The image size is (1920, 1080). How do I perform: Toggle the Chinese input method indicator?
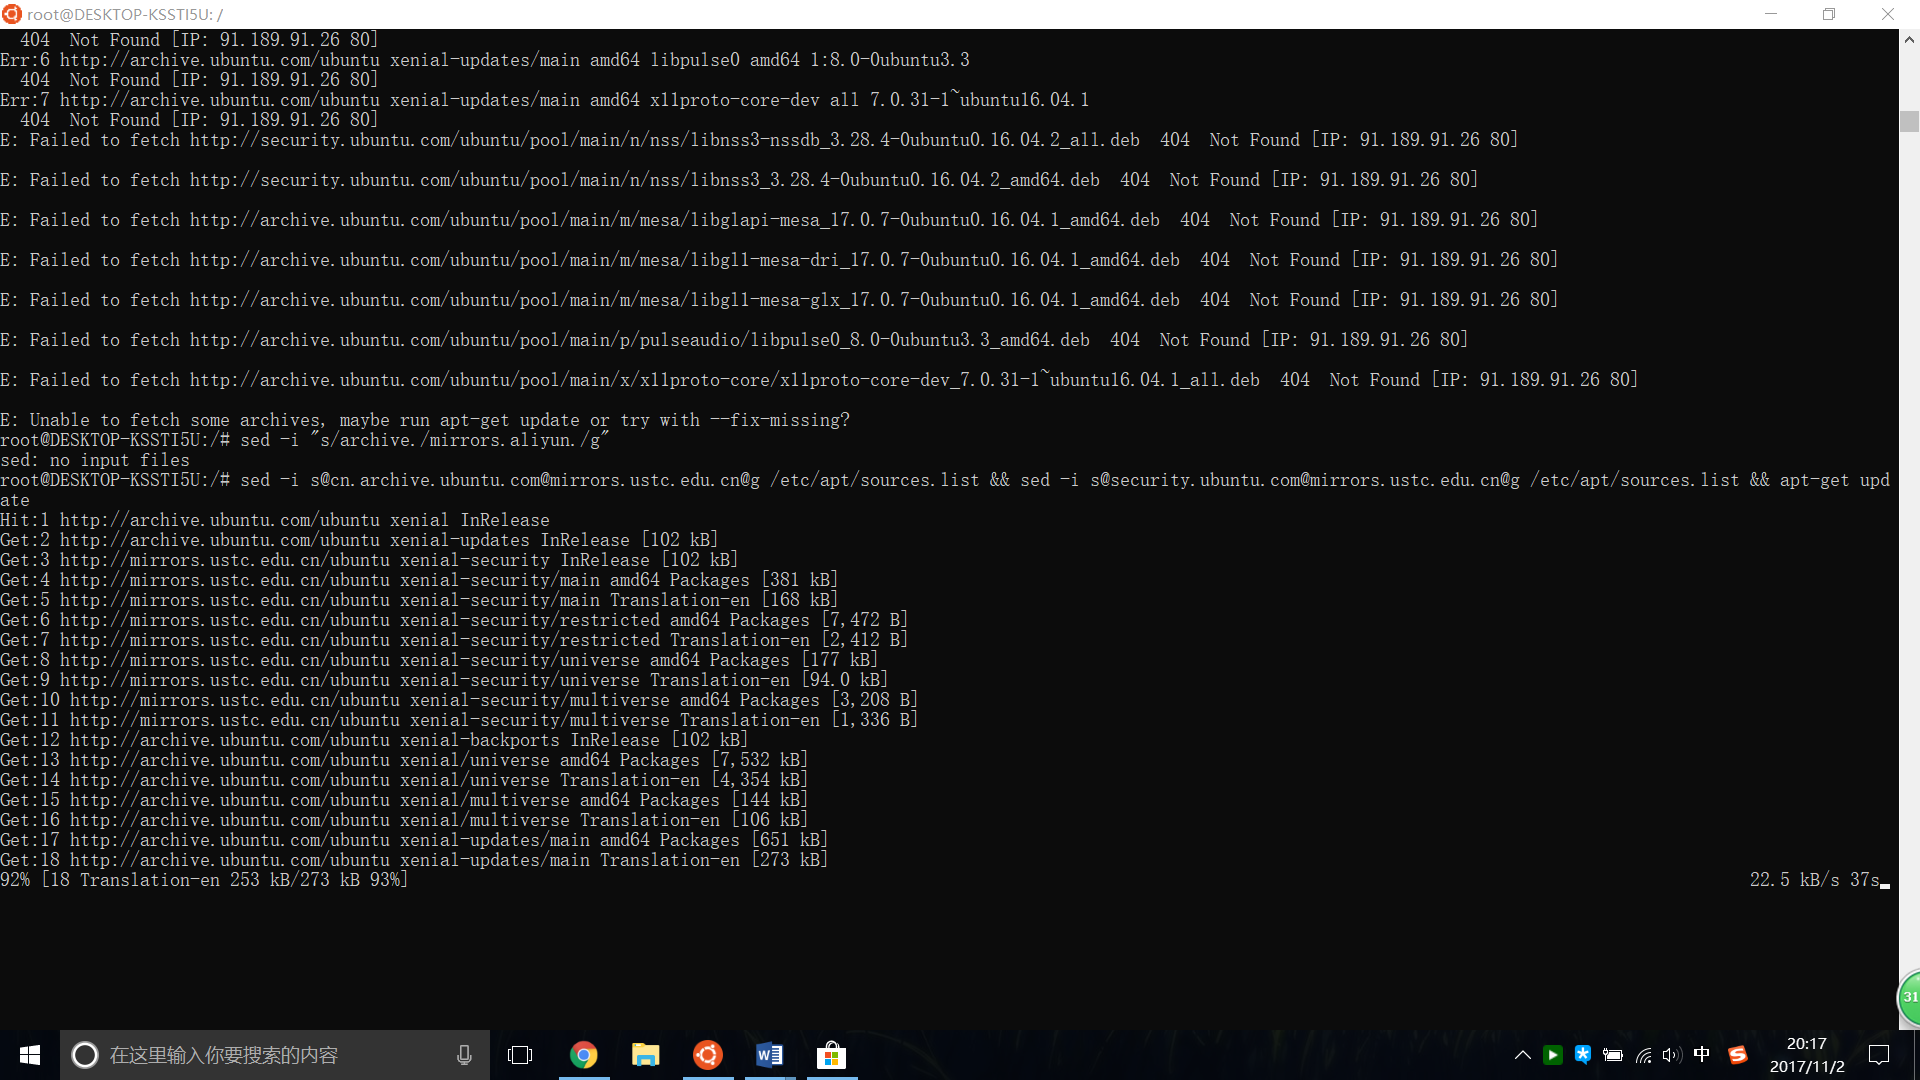[x=1702, y=1054]
